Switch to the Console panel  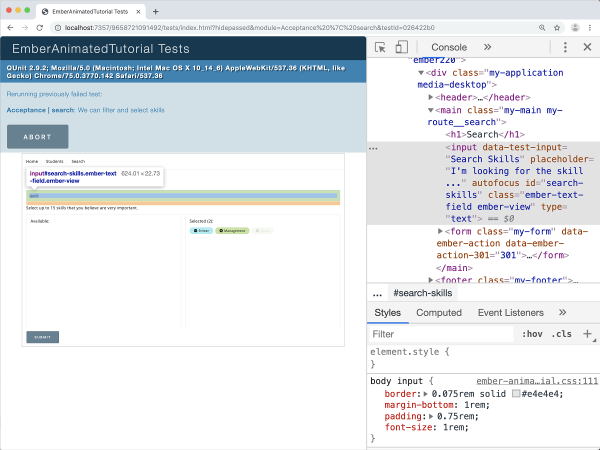[449, 47]
